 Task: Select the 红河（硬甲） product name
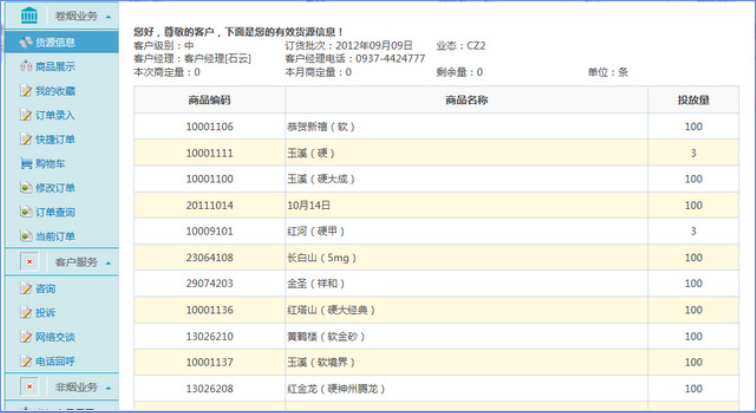316,231
